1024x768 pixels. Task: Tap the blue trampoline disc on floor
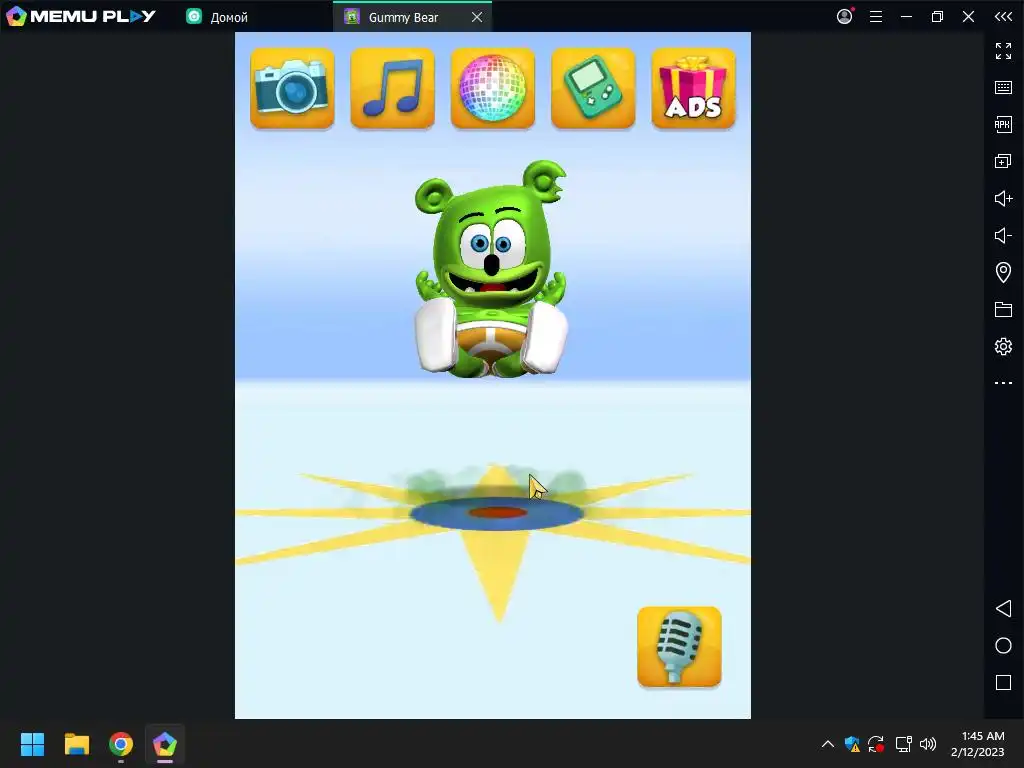pos(496,513)
